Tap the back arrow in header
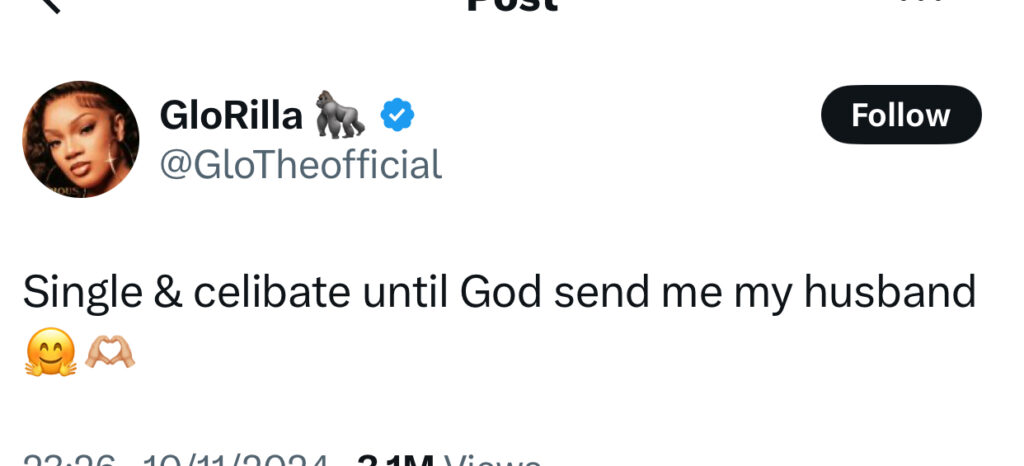 pyautogui.click(x=46, y=4)
